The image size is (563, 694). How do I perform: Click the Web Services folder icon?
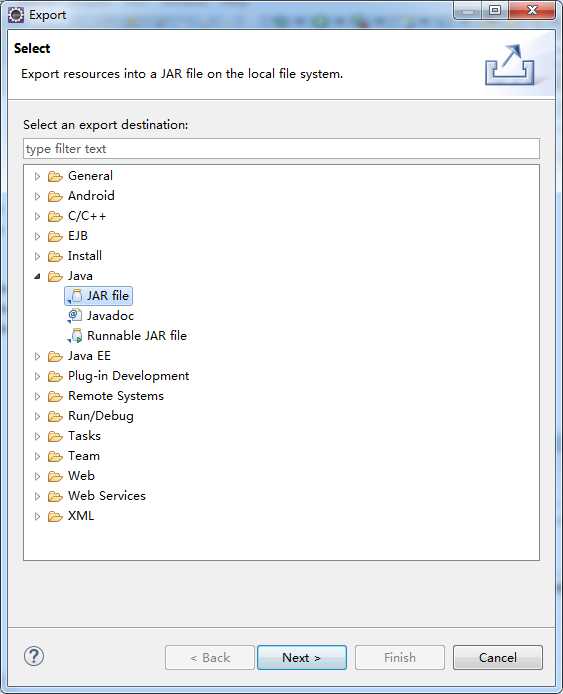click(55, 496)
